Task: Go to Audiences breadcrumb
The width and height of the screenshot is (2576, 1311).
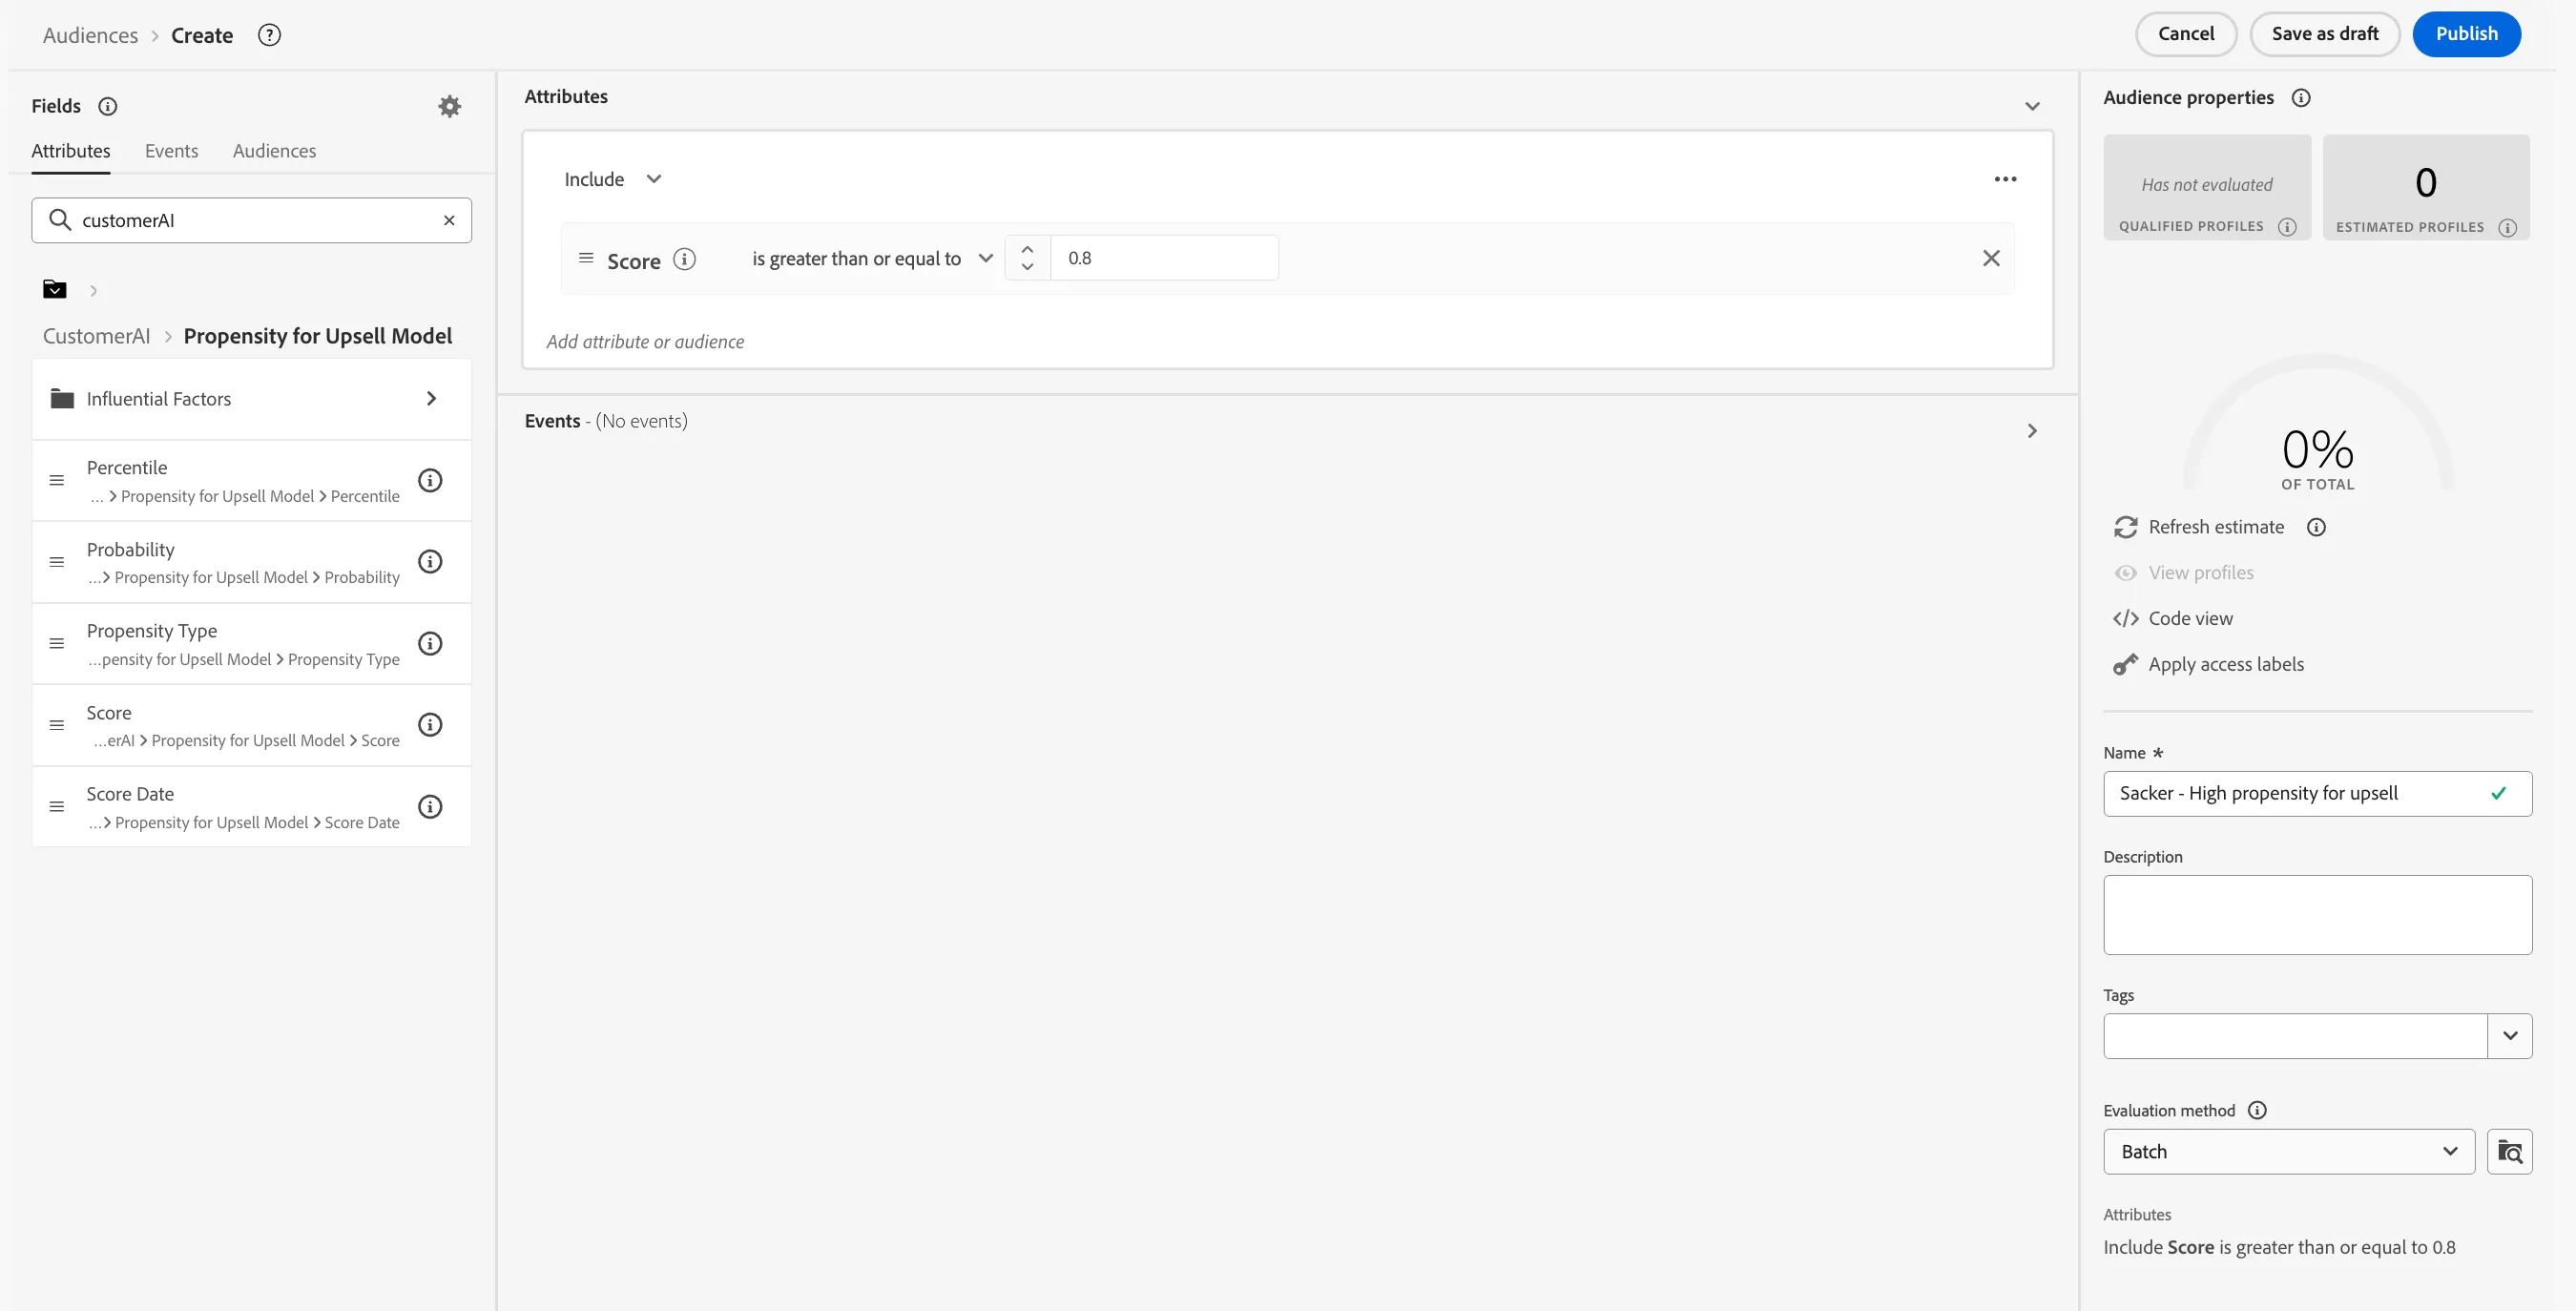Action: tap(90, 35)
